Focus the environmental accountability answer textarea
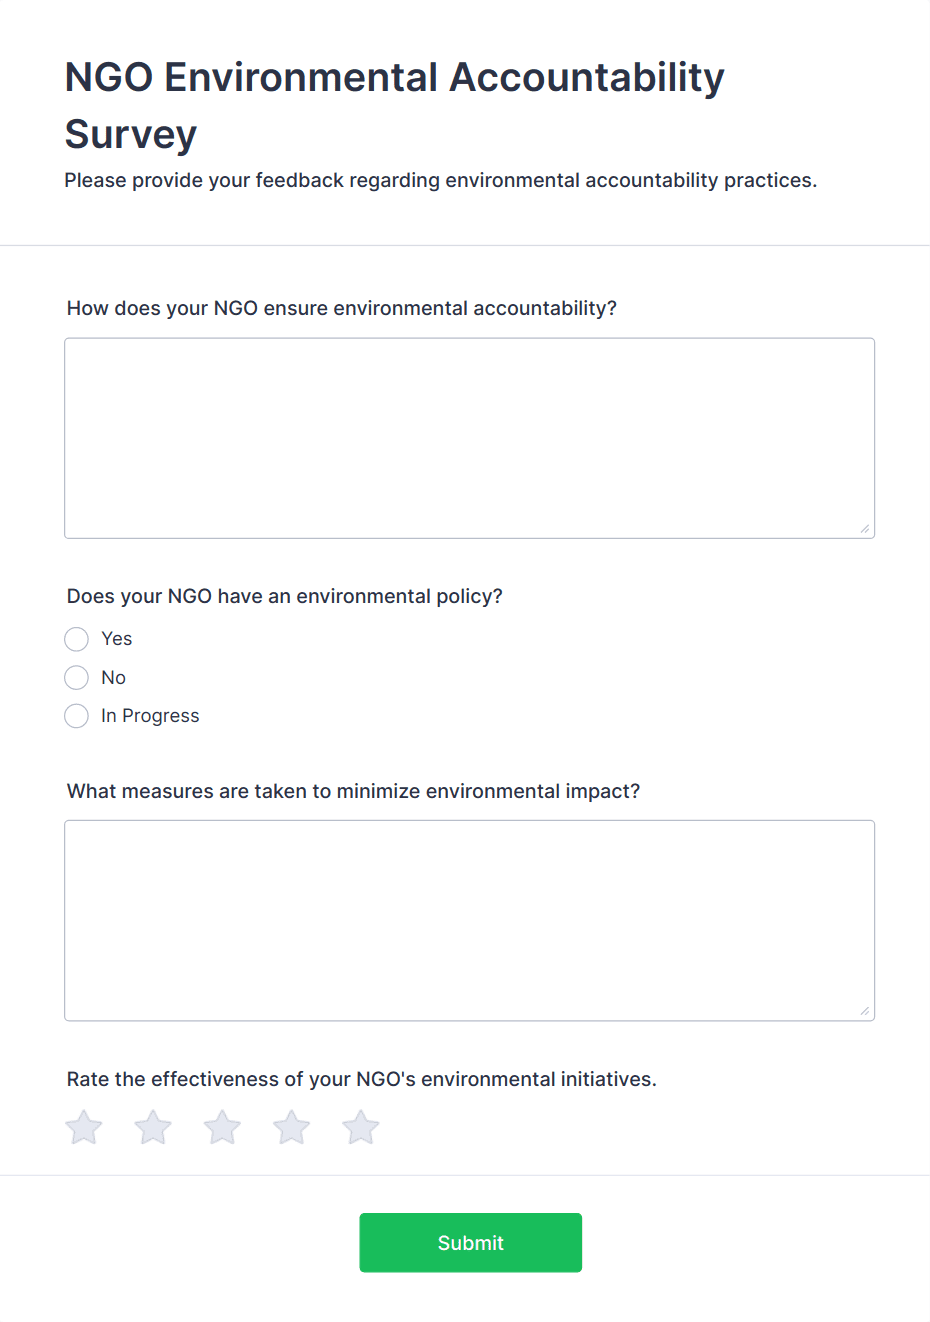This screenshot has width=930, height=1322. (469, 438)
